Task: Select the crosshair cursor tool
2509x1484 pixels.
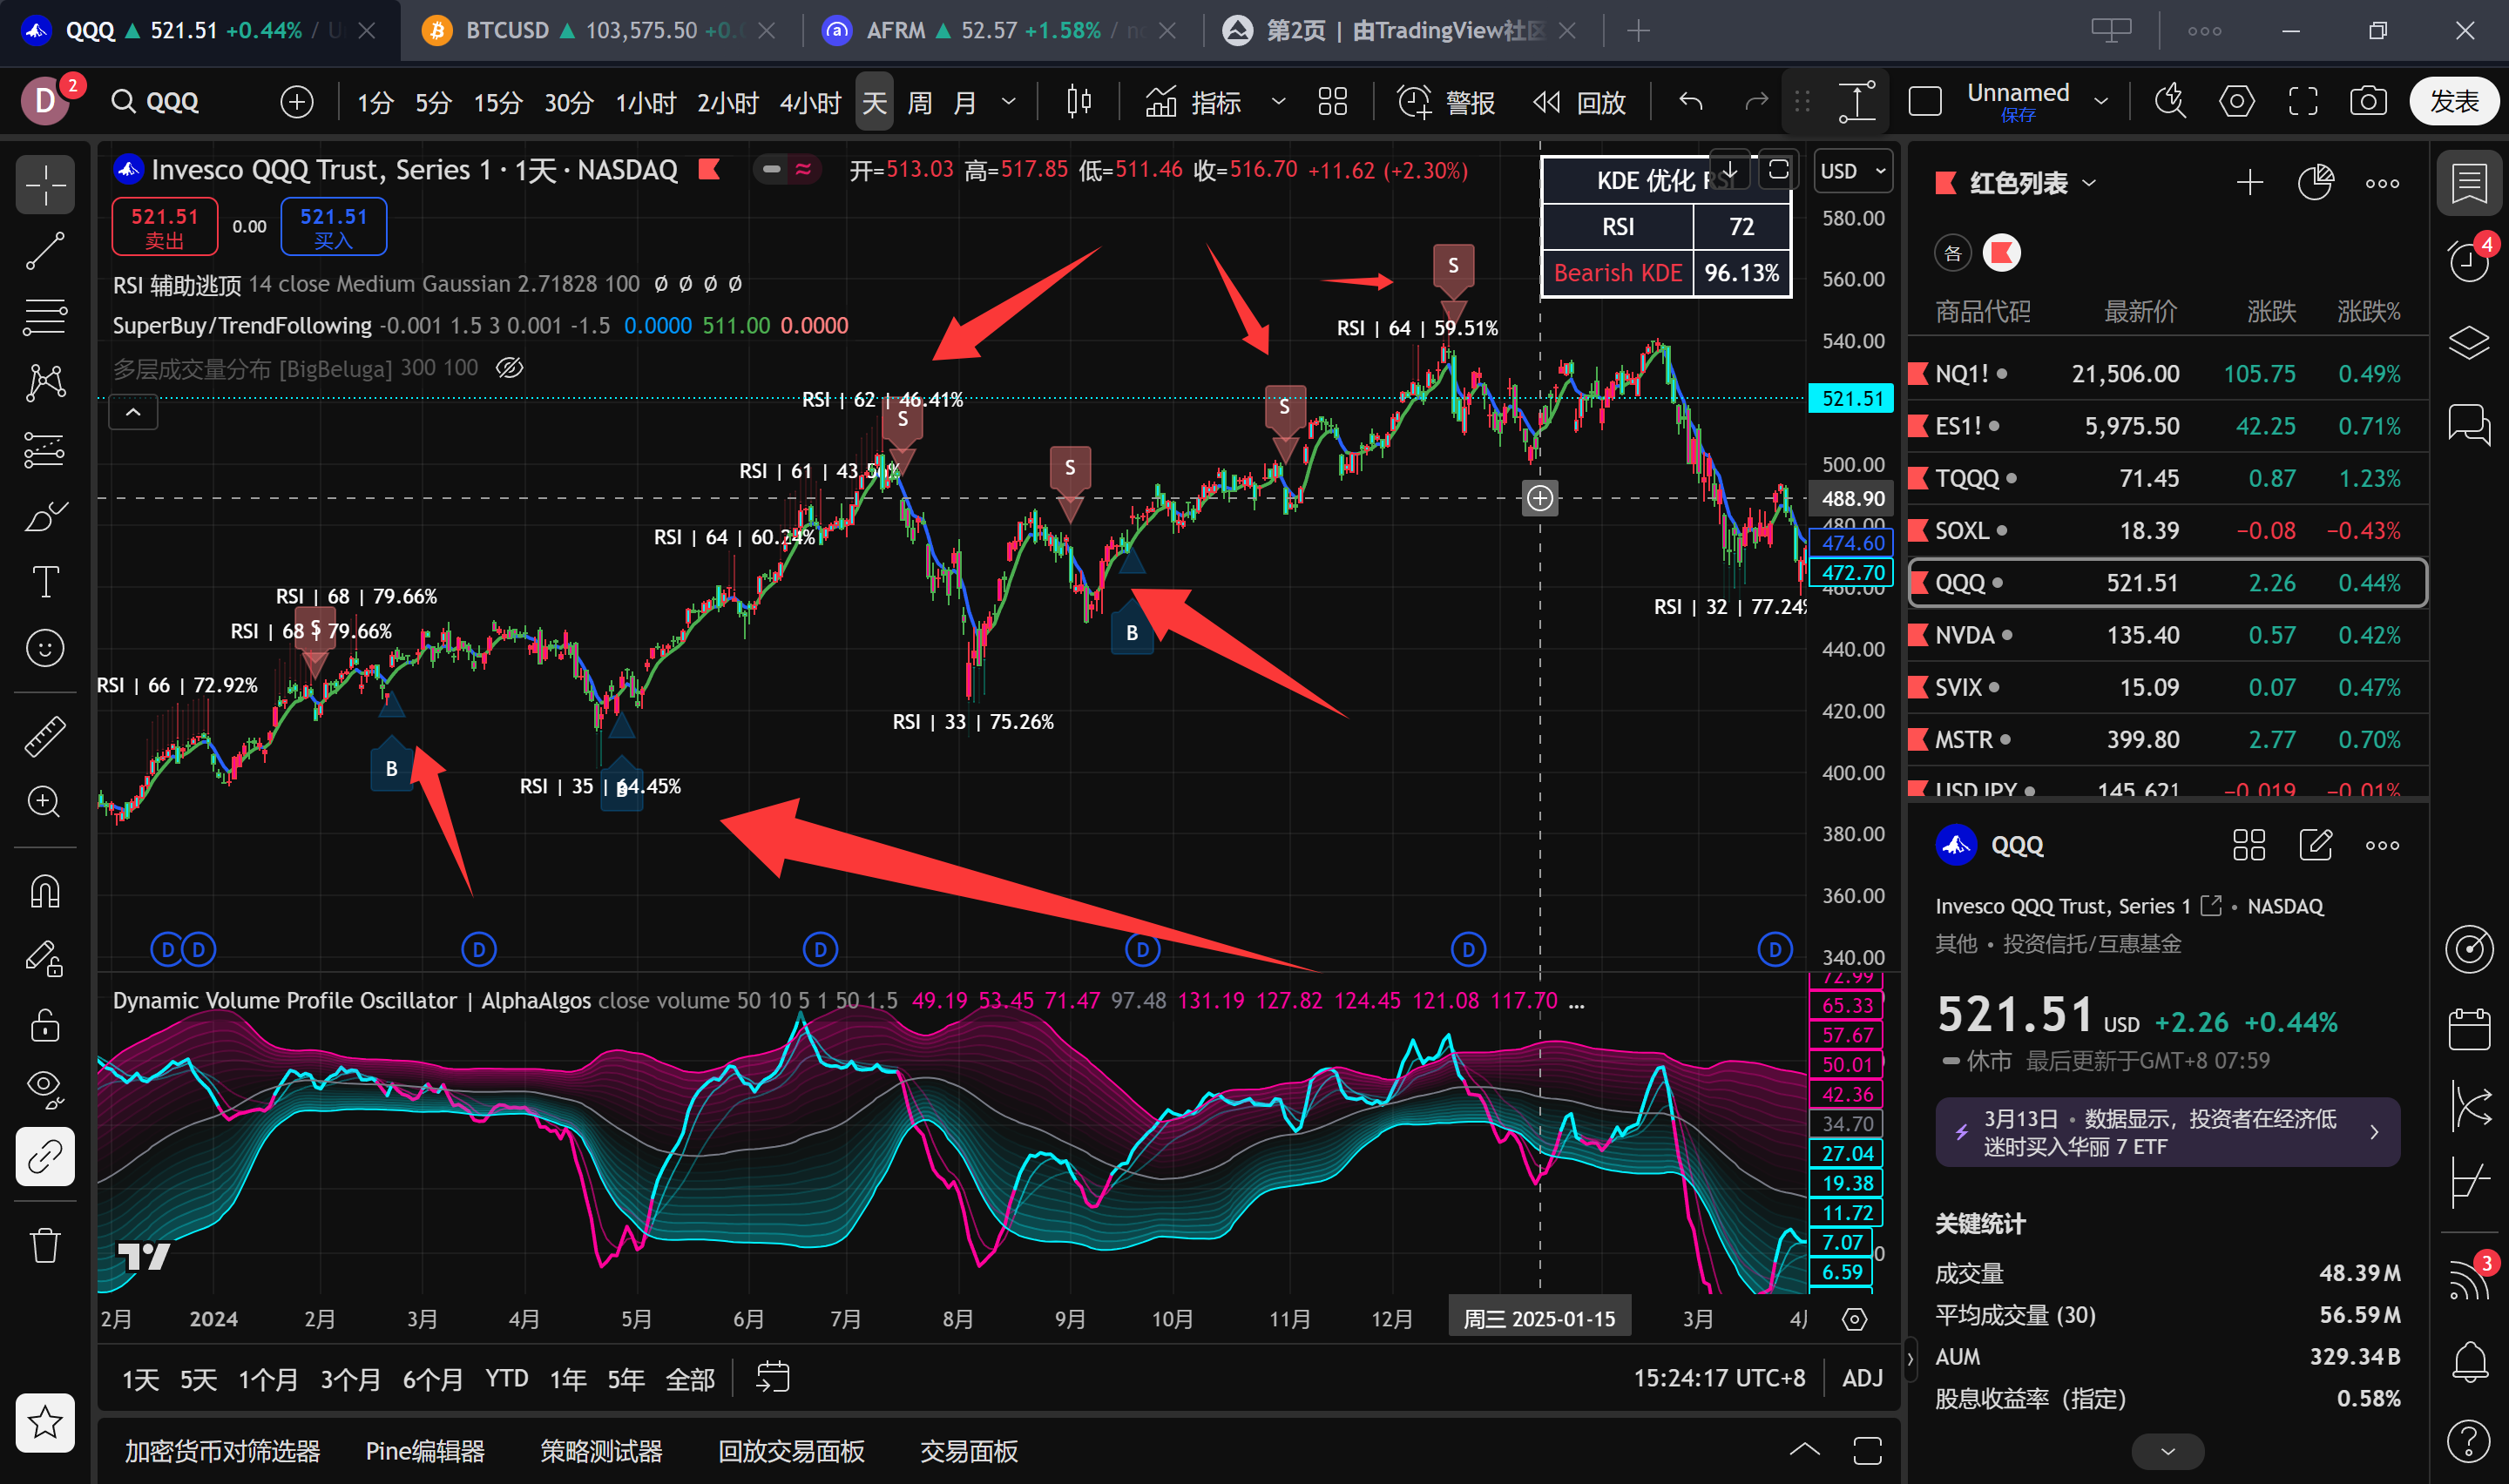Action: coord(45,185)
